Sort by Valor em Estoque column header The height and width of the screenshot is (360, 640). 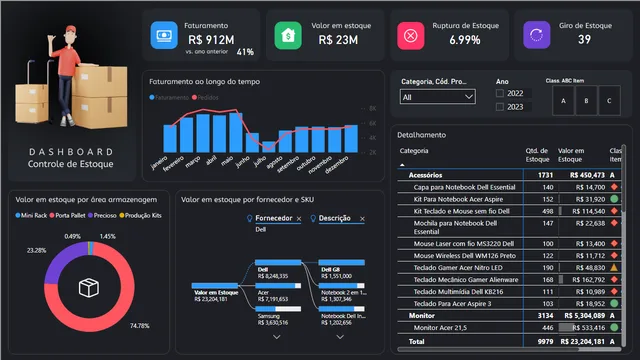(571, 155)
